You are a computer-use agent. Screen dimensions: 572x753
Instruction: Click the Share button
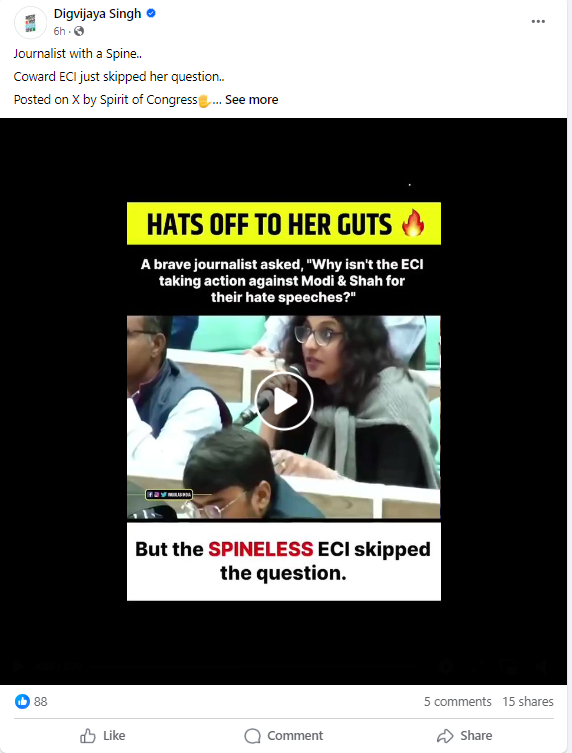464,736
